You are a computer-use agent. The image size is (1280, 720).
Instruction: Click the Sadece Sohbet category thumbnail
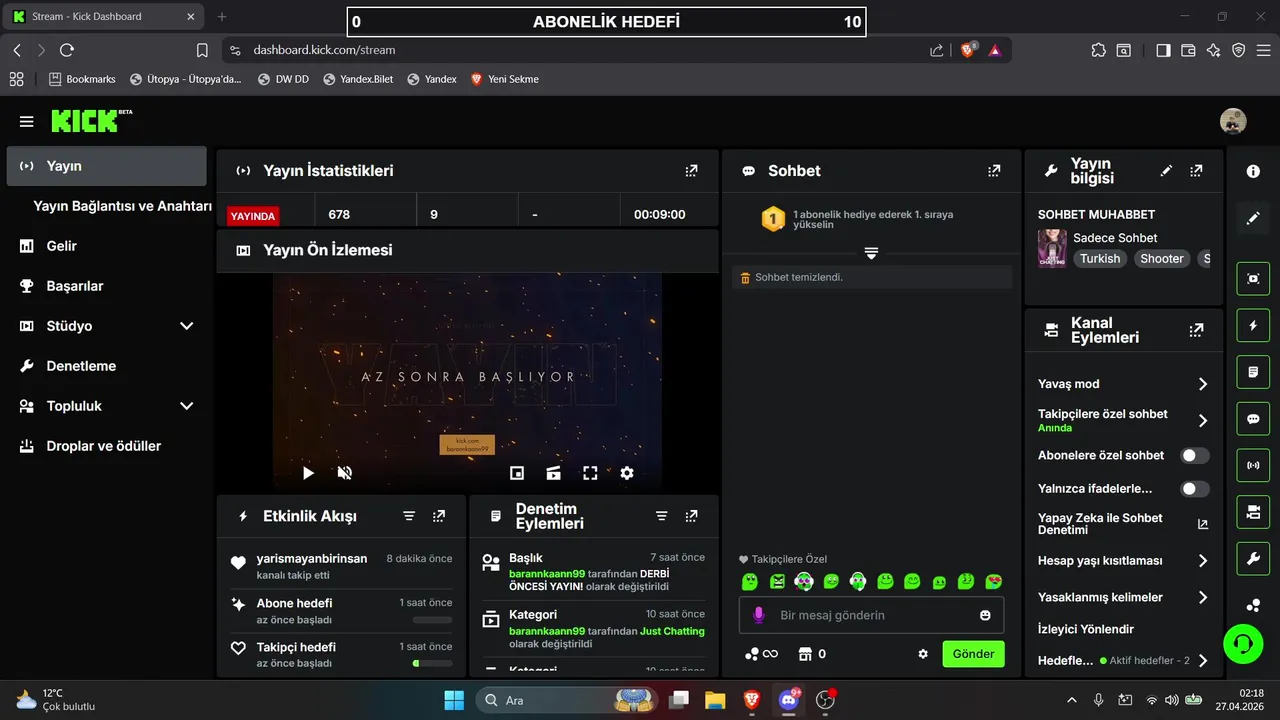[1052, 248]
